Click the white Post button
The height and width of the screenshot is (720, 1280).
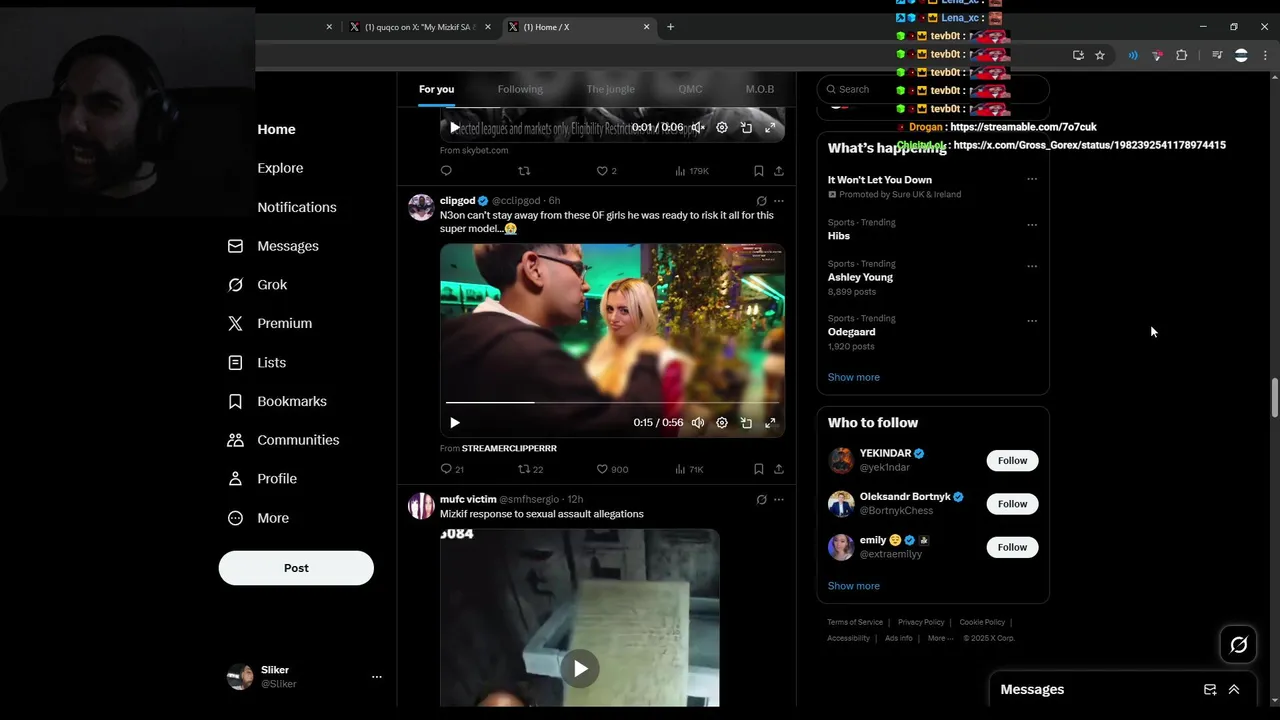(x=296, y=568)
